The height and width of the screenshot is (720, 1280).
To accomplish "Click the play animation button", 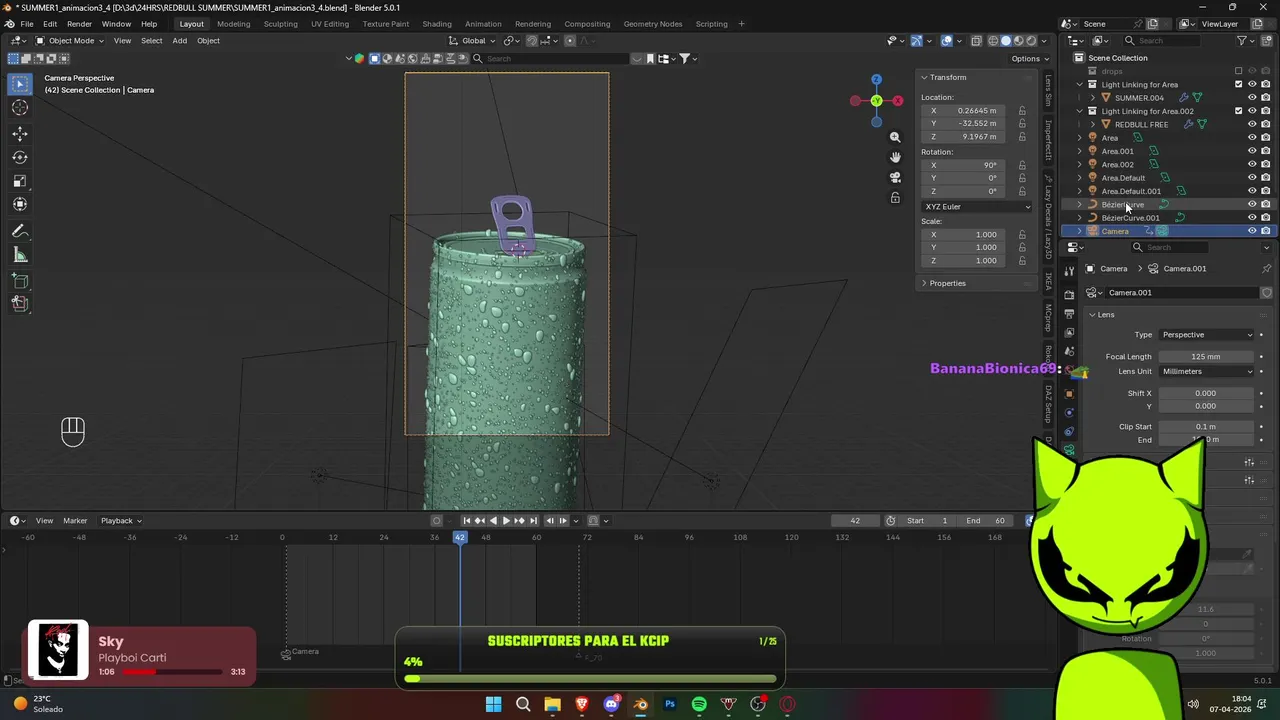I will click(x=506, y=520).
